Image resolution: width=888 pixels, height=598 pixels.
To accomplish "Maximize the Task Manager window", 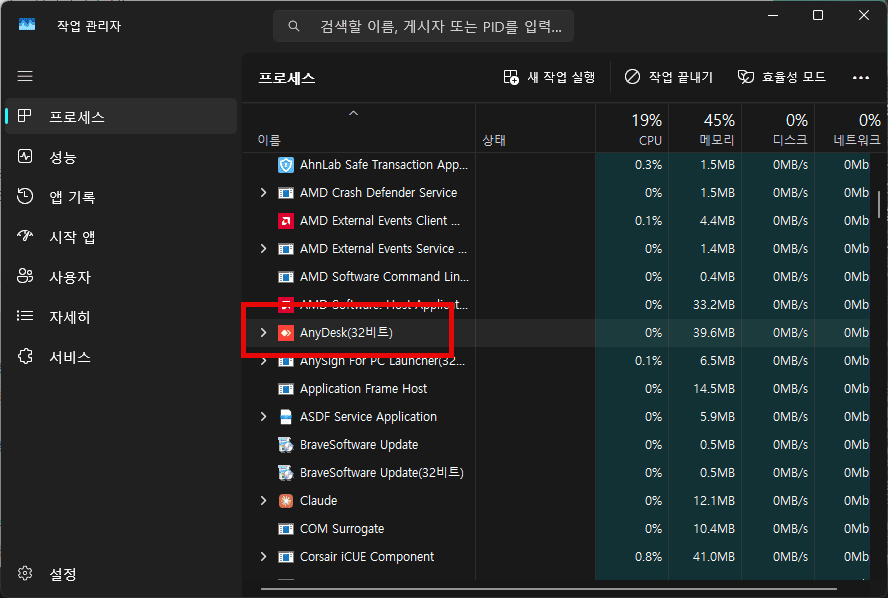I will (x=818, y=15).
